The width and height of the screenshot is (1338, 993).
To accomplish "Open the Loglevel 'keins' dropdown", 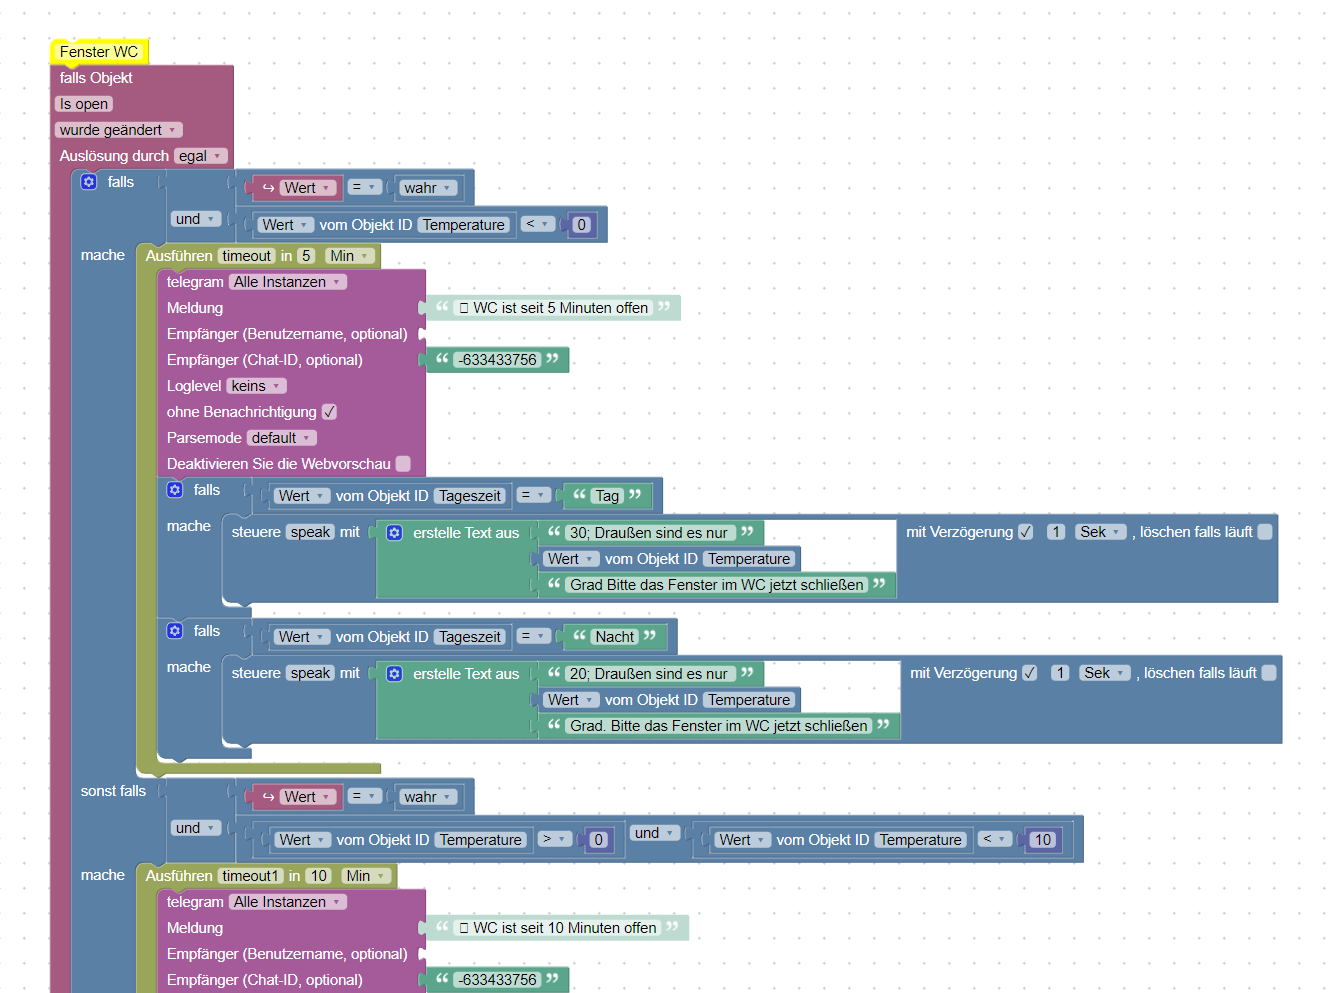I will [x=256, y=386].
